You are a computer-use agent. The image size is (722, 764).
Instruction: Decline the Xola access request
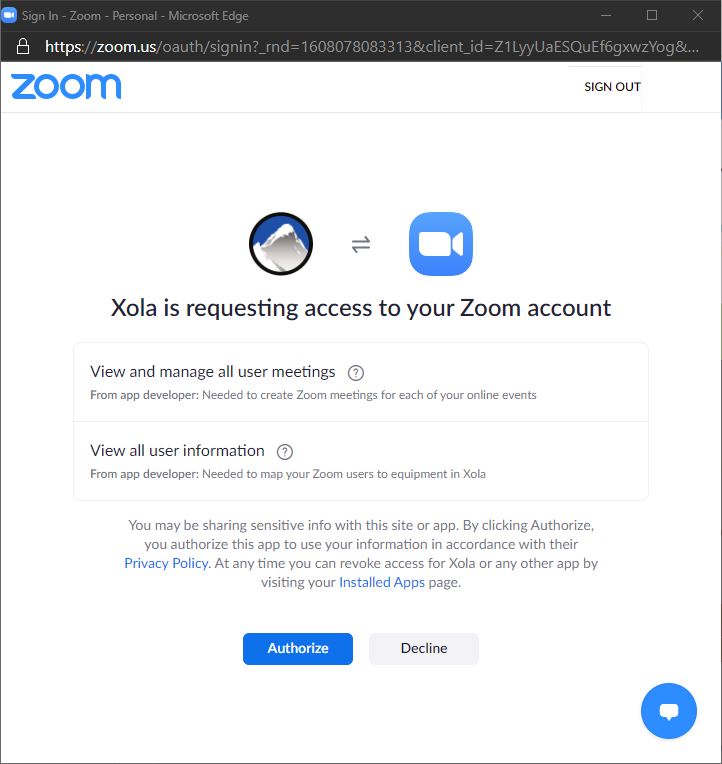pyautogui.click(x=424, y=649)
